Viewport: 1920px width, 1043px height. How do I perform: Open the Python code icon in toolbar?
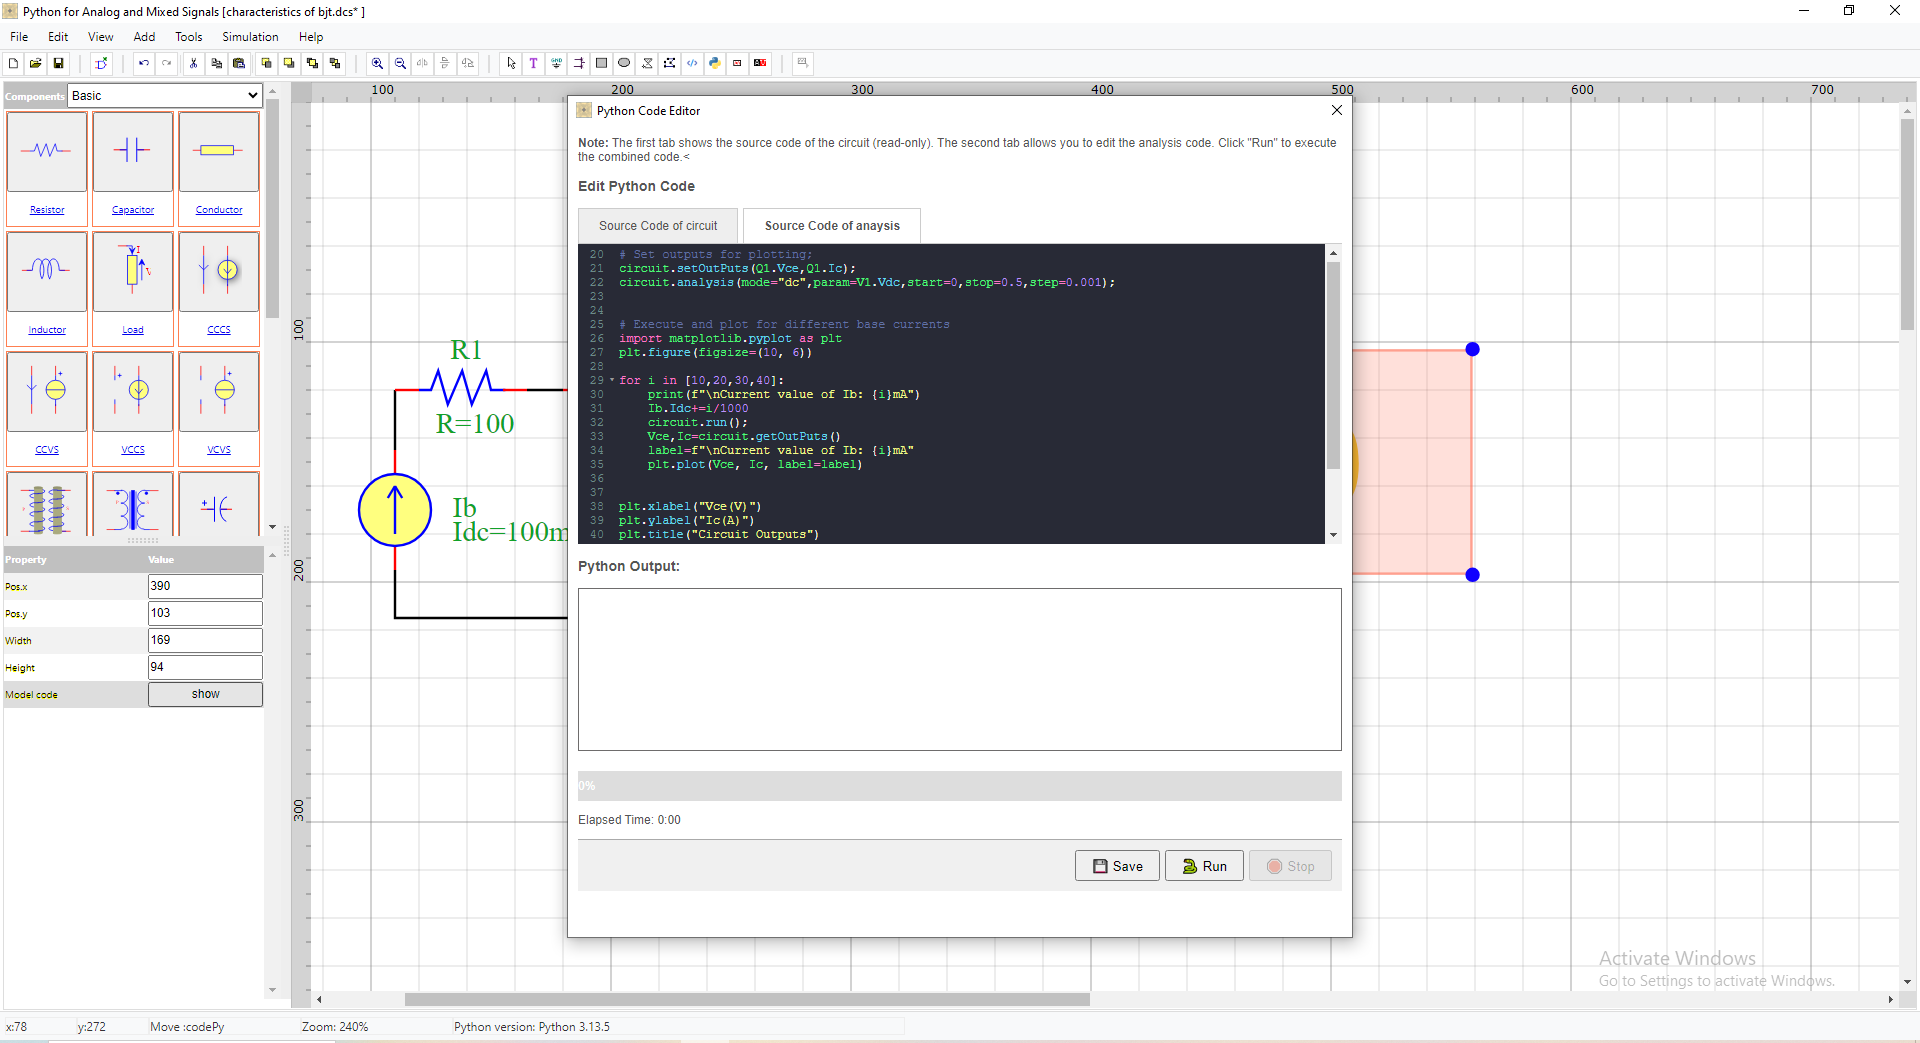pos(714,63)
